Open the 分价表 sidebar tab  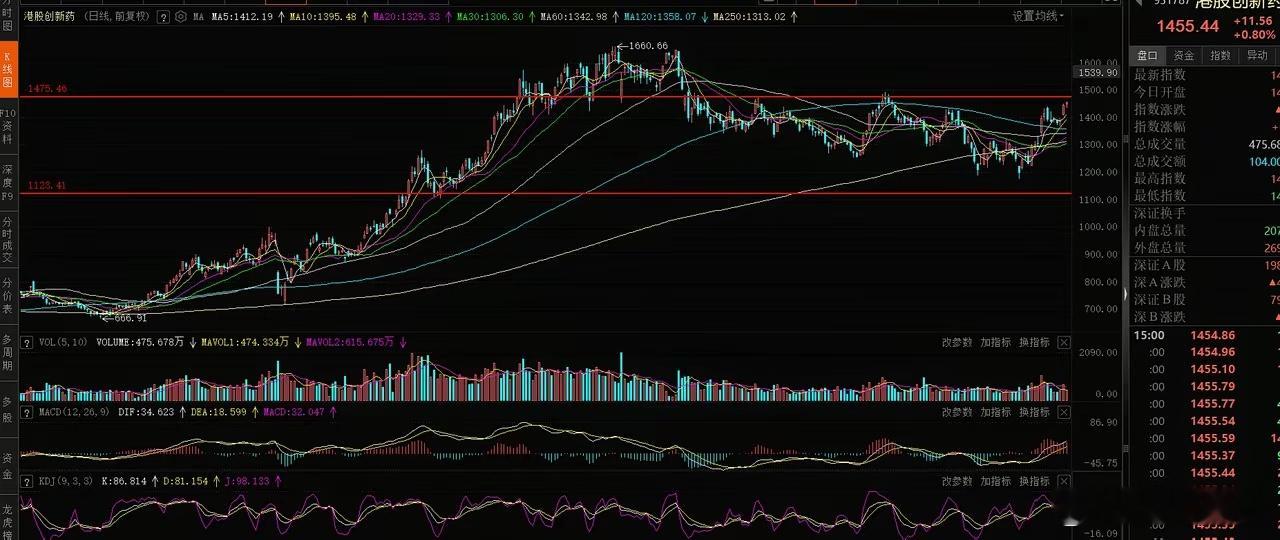tap(9, 297)
